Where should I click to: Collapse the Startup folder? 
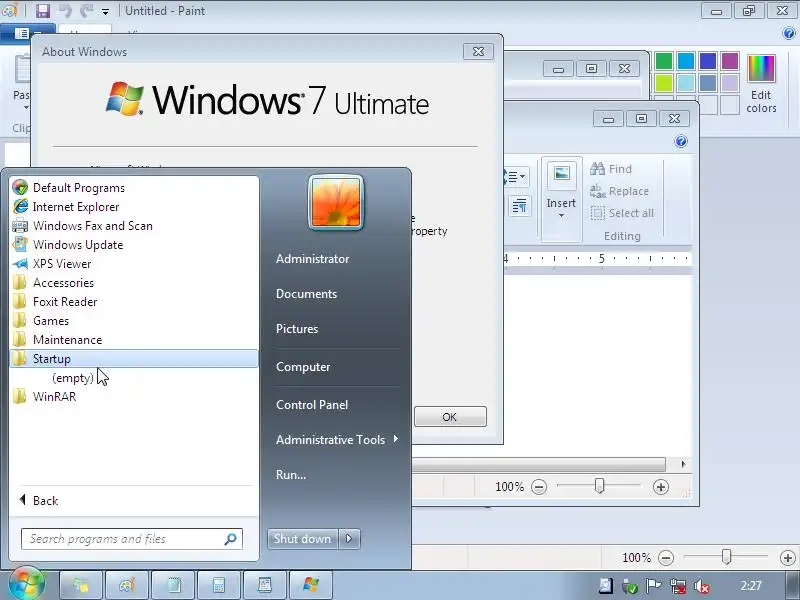click(x=134, y=359)
